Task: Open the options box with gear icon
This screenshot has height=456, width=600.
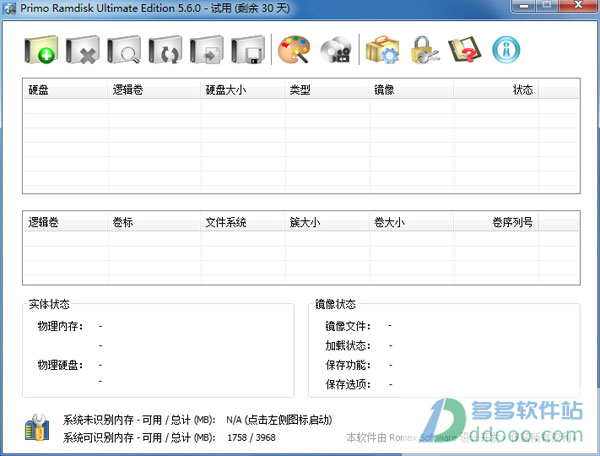Action: [x=382, y=50]
